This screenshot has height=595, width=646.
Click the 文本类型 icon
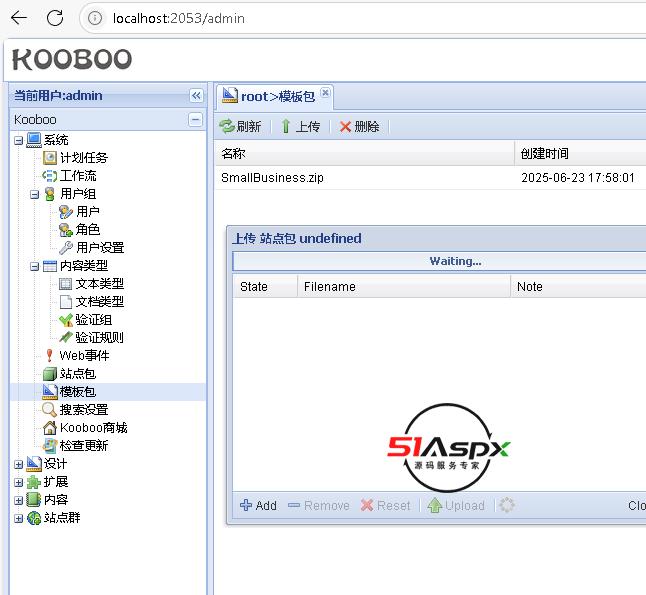(x=66, y=284)
